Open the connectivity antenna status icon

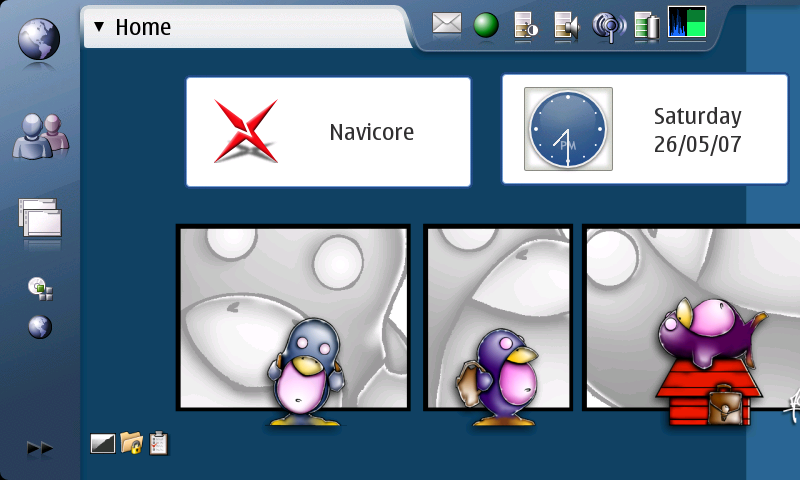[609, 27]
